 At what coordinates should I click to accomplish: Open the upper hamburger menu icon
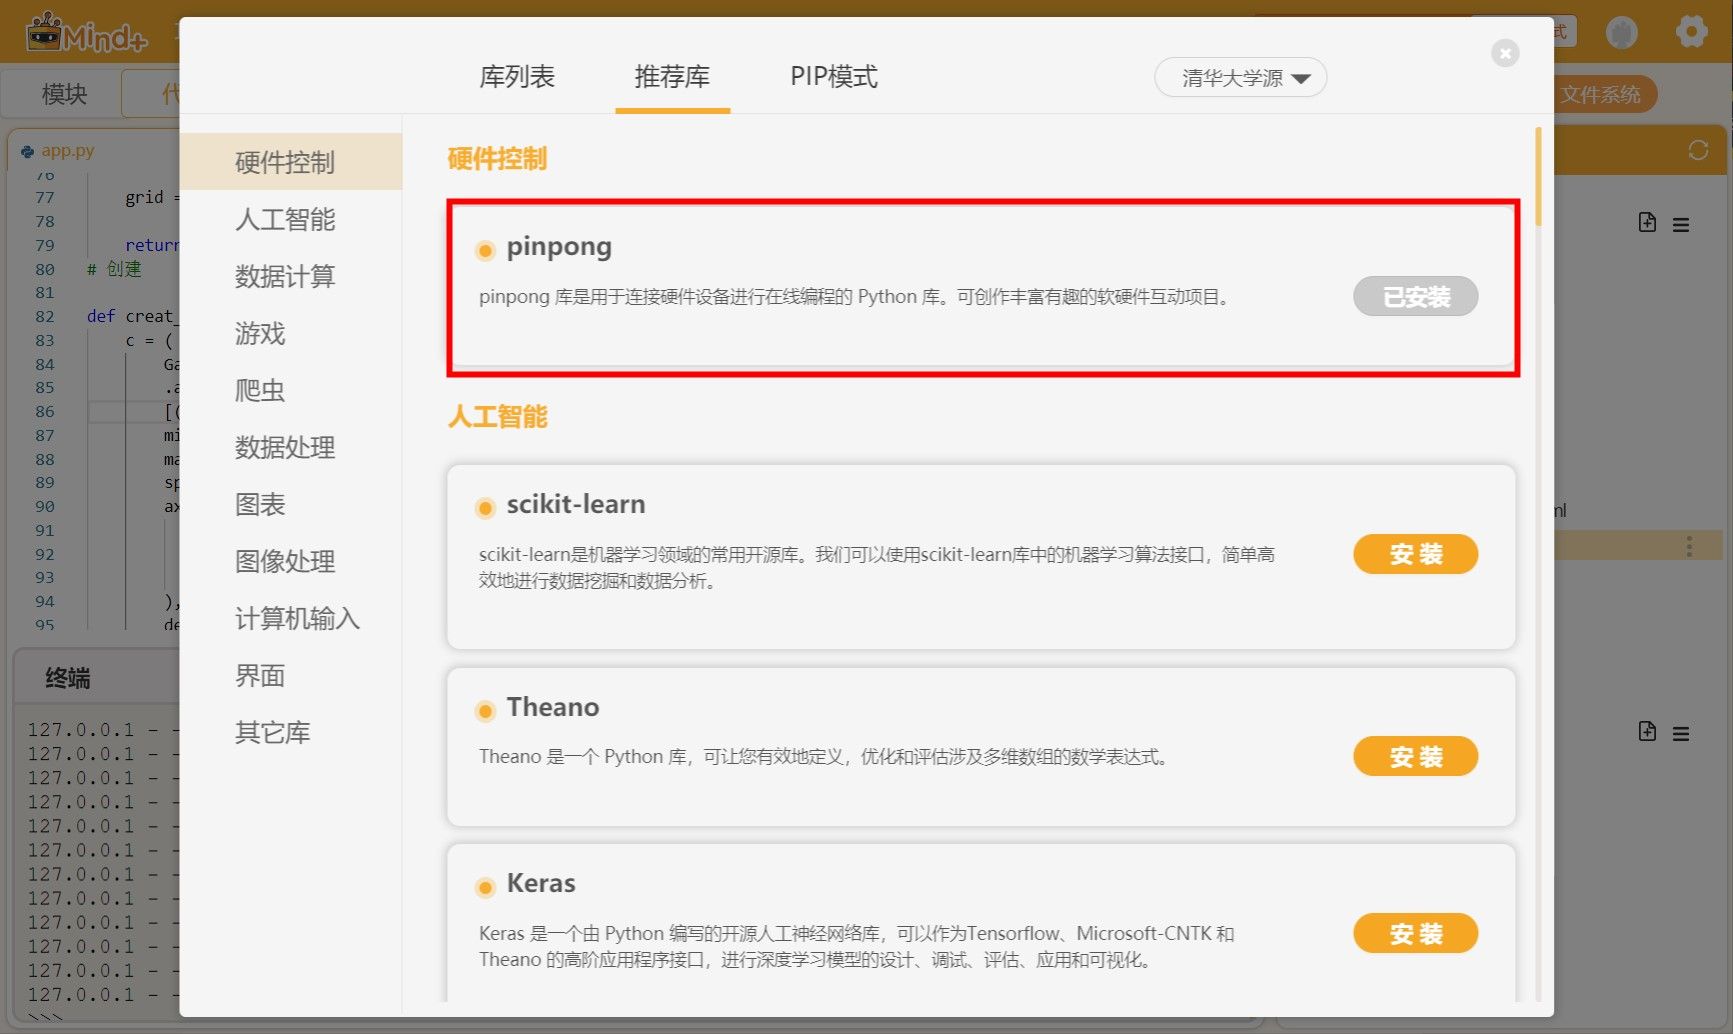1681,225
